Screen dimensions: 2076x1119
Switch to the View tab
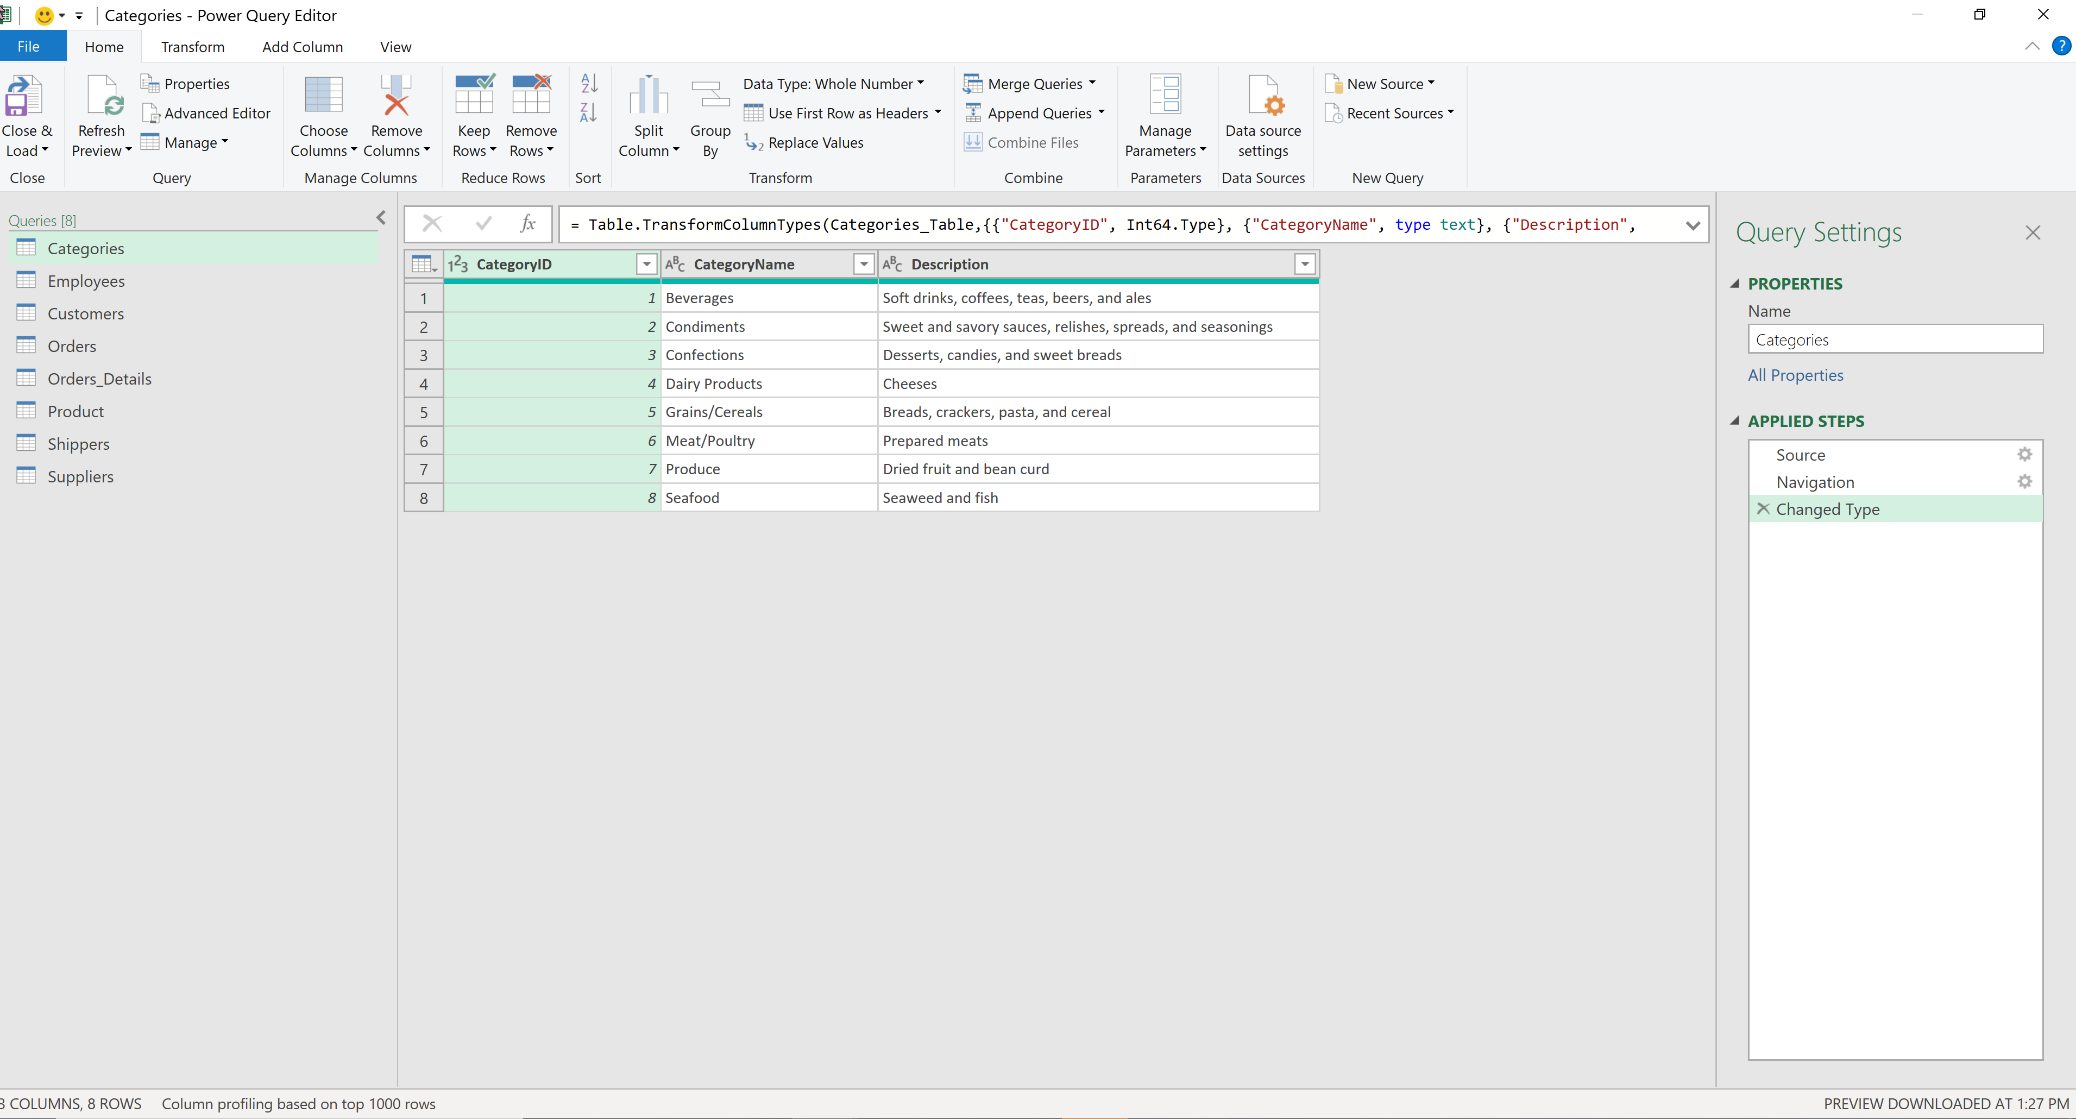click(396, 47)
